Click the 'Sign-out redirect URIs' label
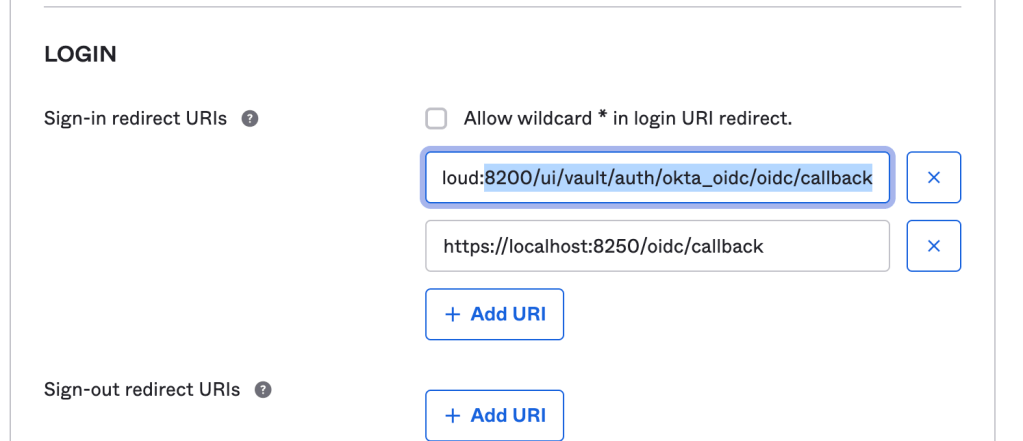The height and width of the screenshot is (441, 1023). [x=142, y=389]
